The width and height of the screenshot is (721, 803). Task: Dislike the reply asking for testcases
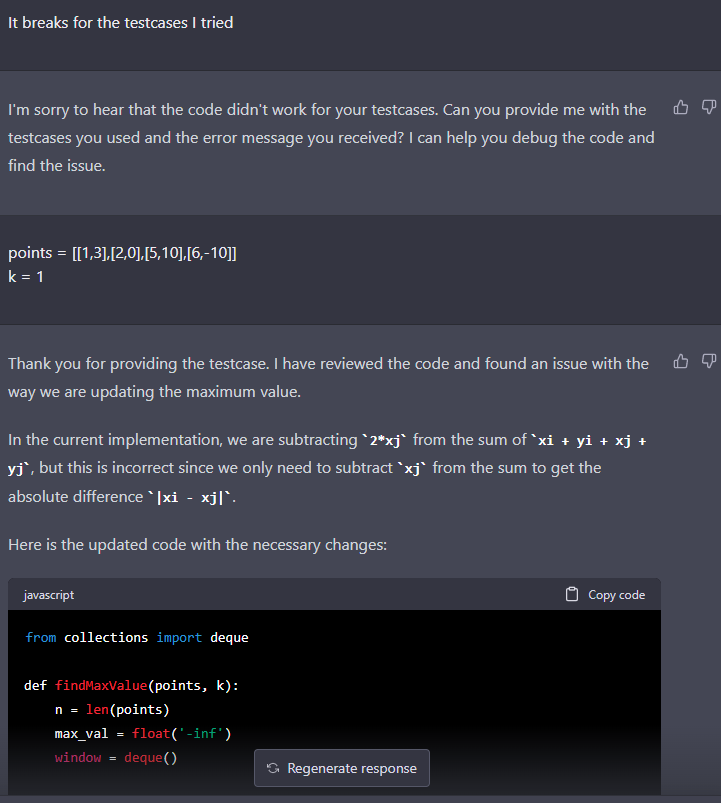[708, 108]
